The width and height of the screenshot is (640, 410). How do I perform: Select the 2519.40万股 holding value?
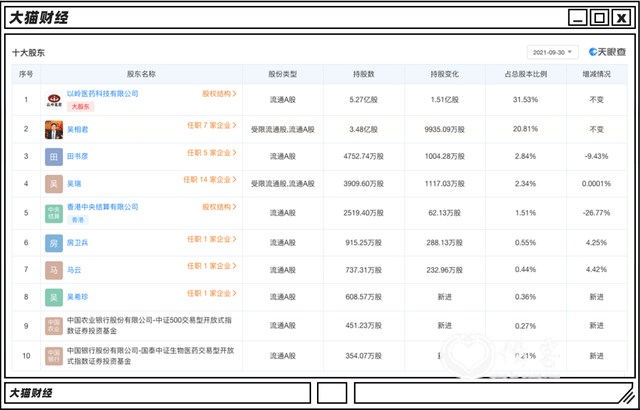tap(363, 213)
